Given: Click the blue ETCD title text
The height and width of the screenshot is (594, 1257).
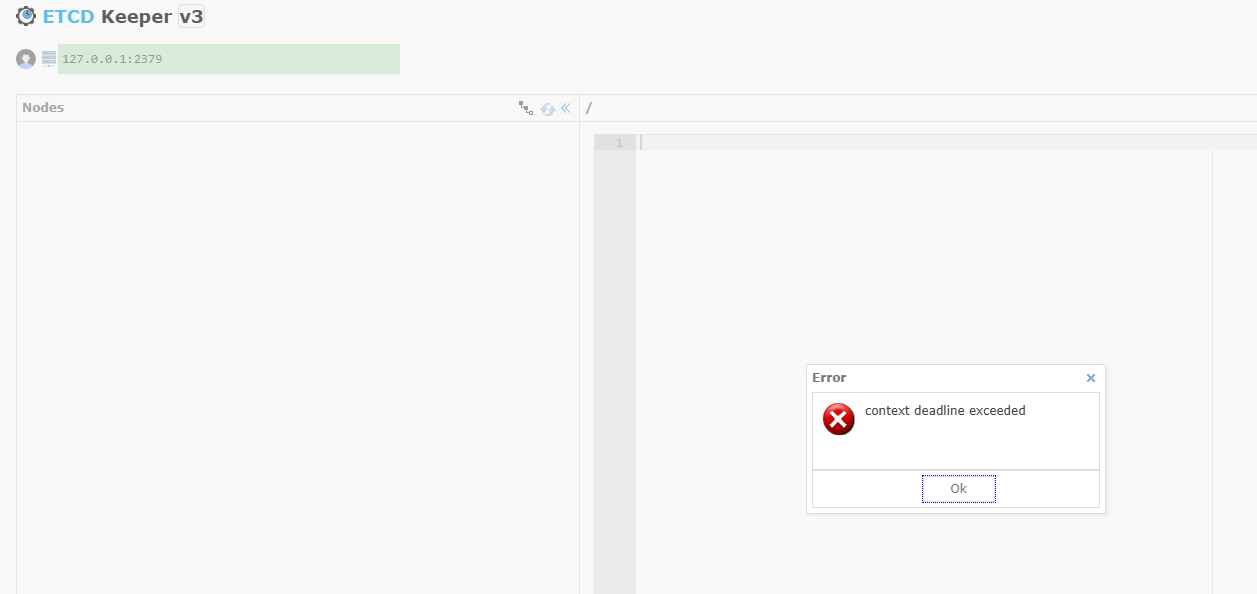Looking at the screenshot, I should coord(68,17).
